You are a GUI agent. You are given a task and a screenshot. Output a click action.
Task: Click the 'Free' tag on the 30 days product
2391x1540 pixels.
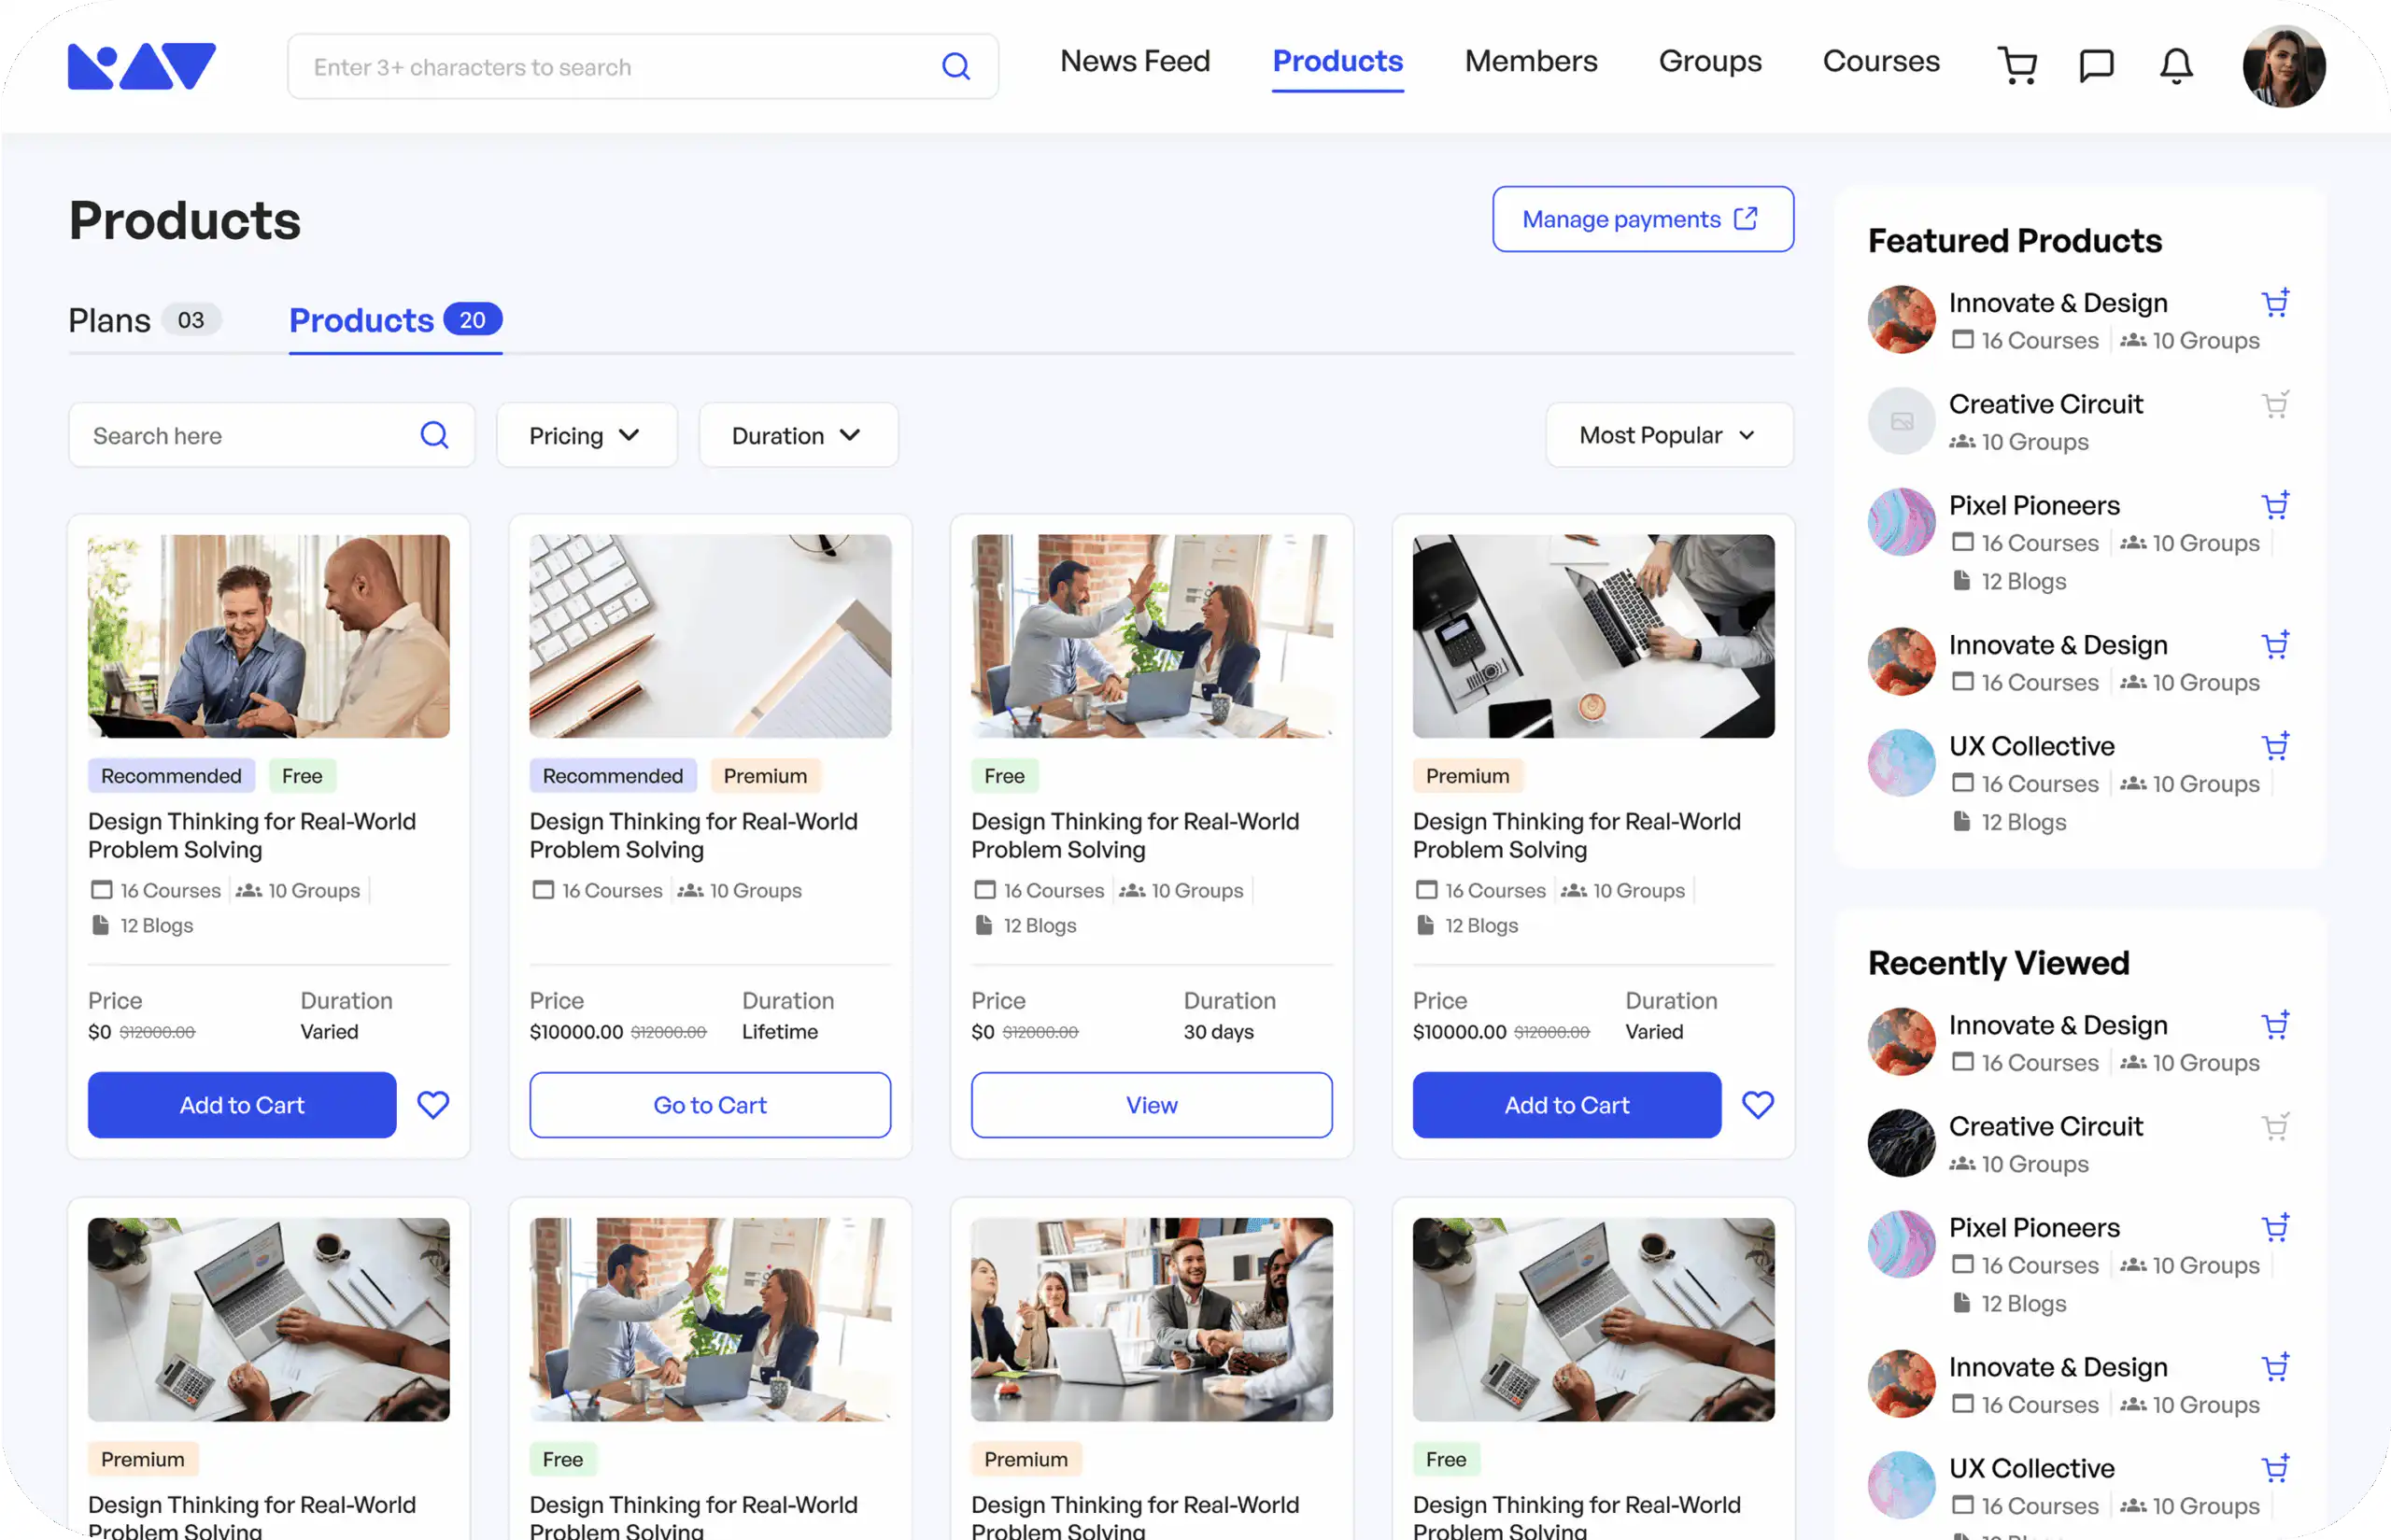[1004, 776]
